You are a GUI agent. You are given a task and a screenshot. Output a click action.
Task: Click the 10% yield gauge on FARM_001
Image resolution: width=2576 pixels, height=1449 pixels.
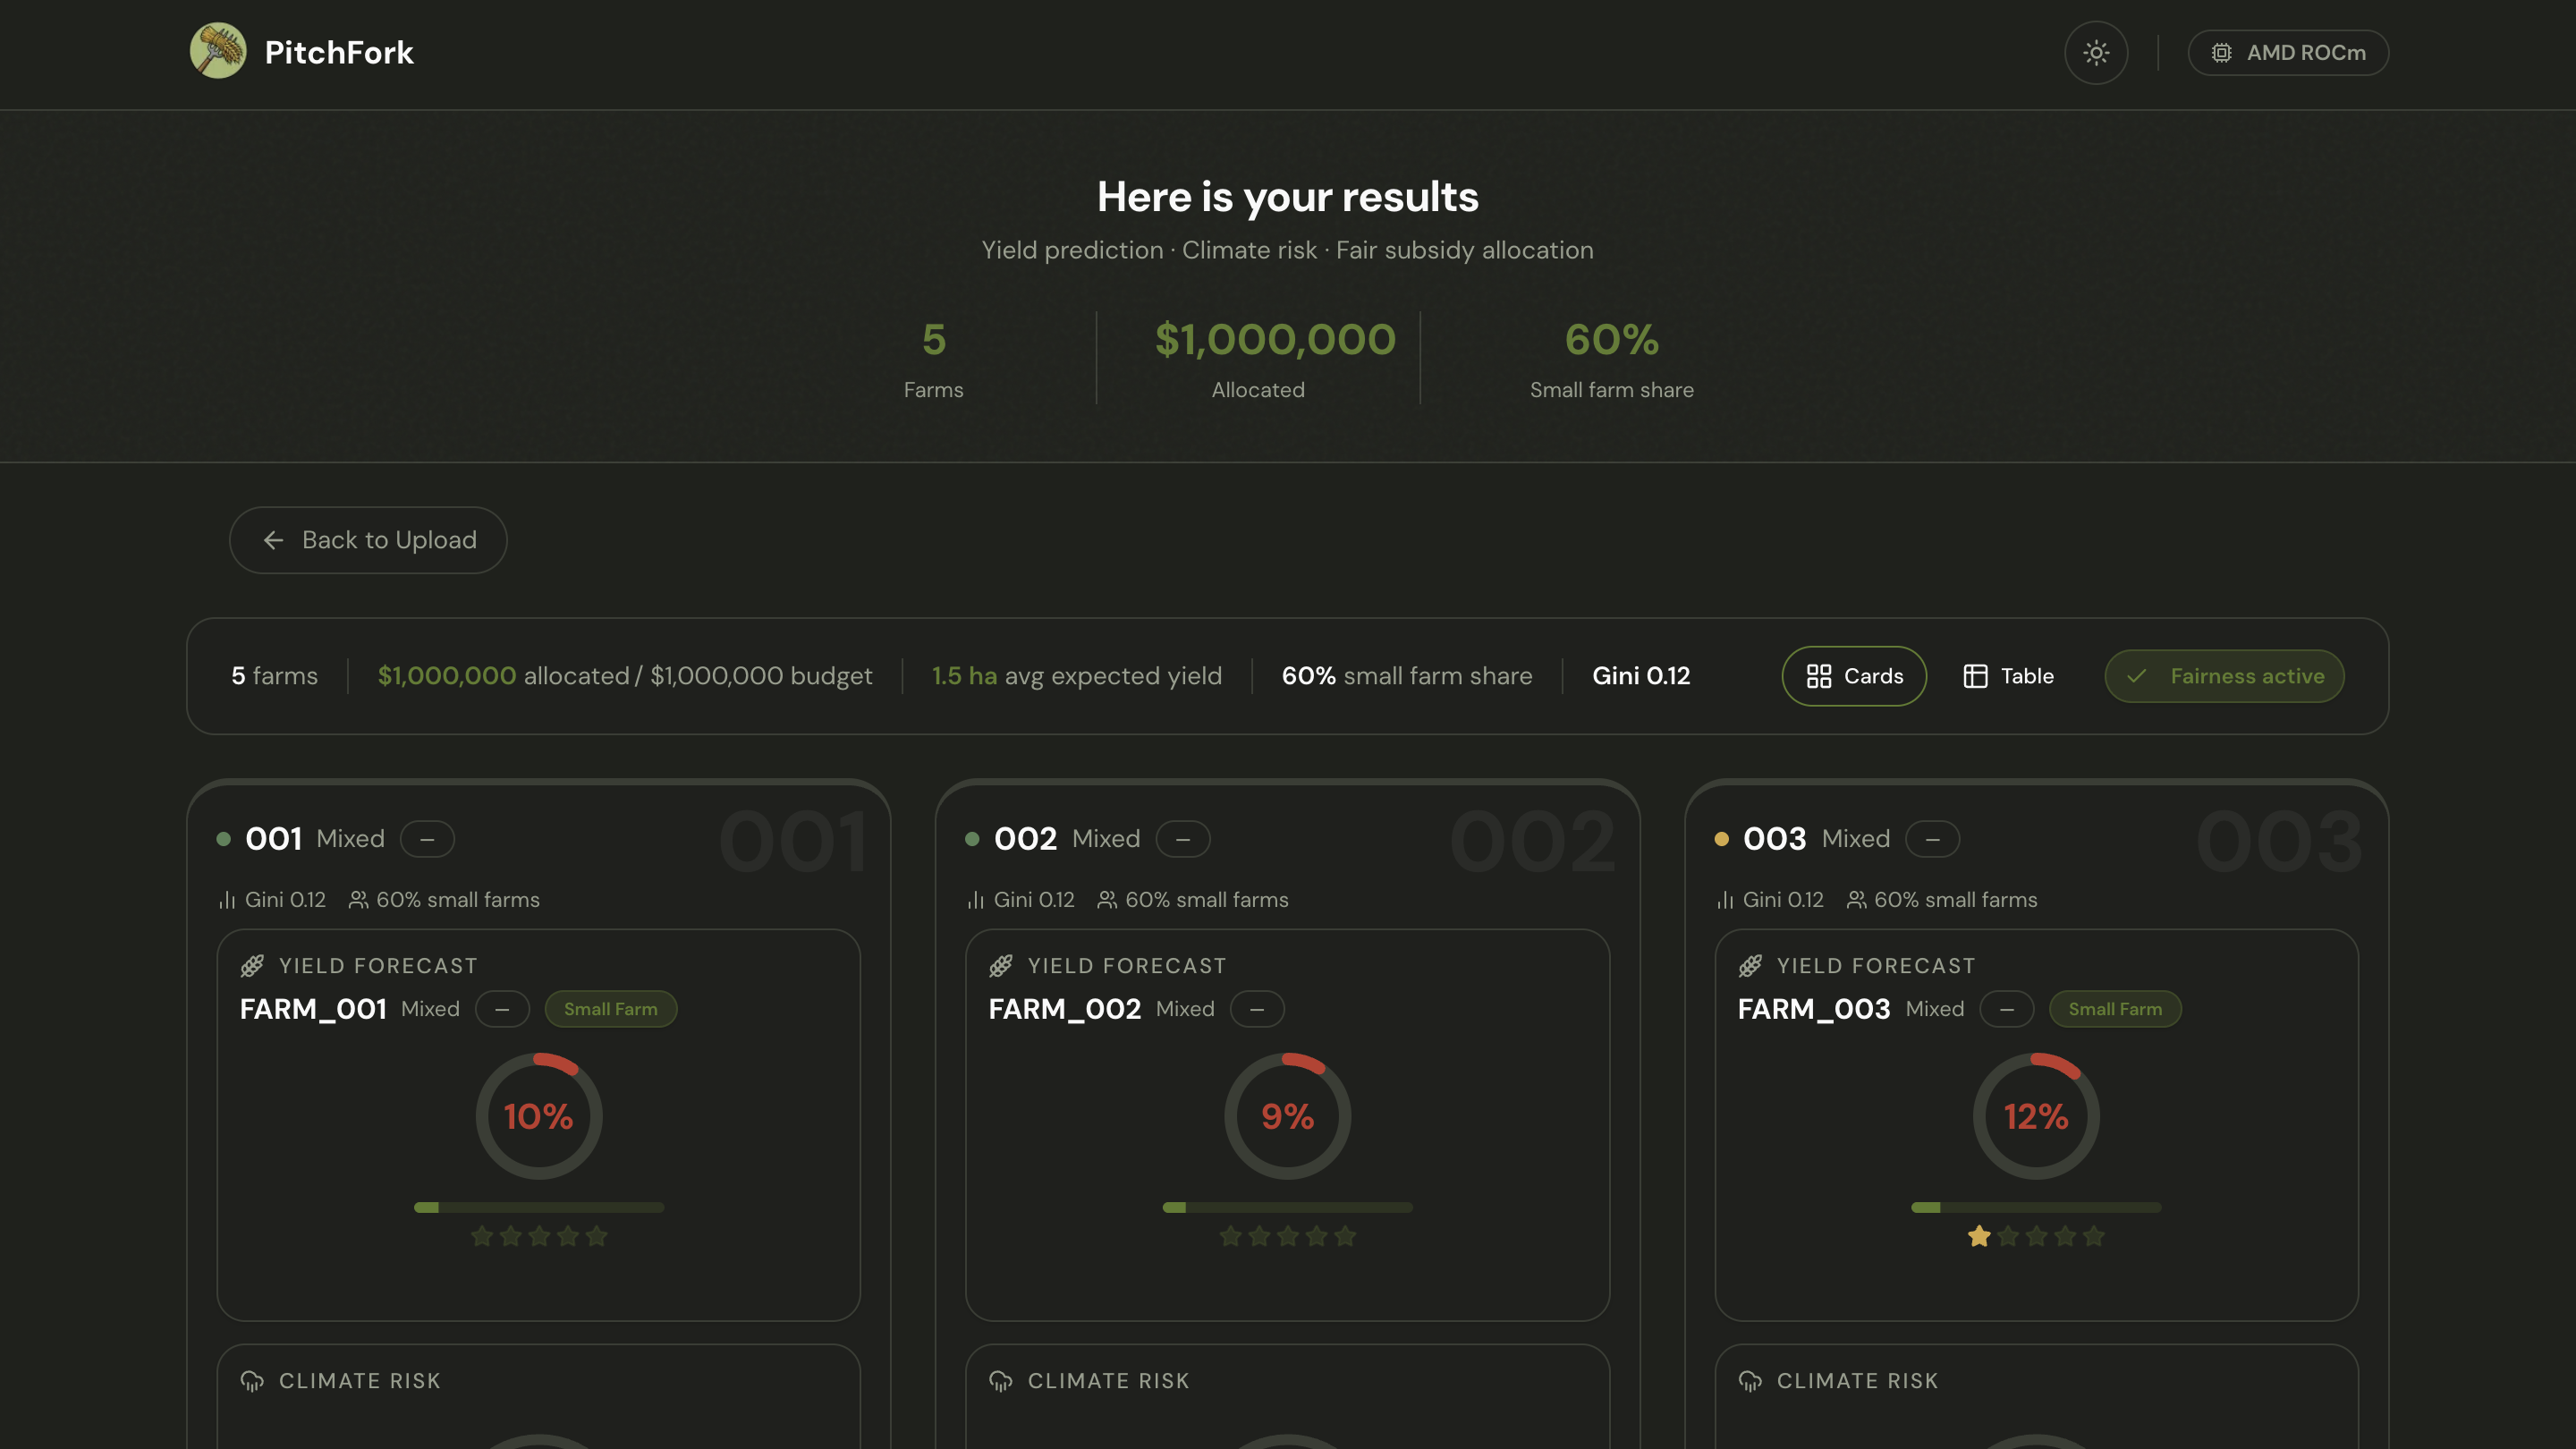pyautogui.click(x=538, y=1116)
